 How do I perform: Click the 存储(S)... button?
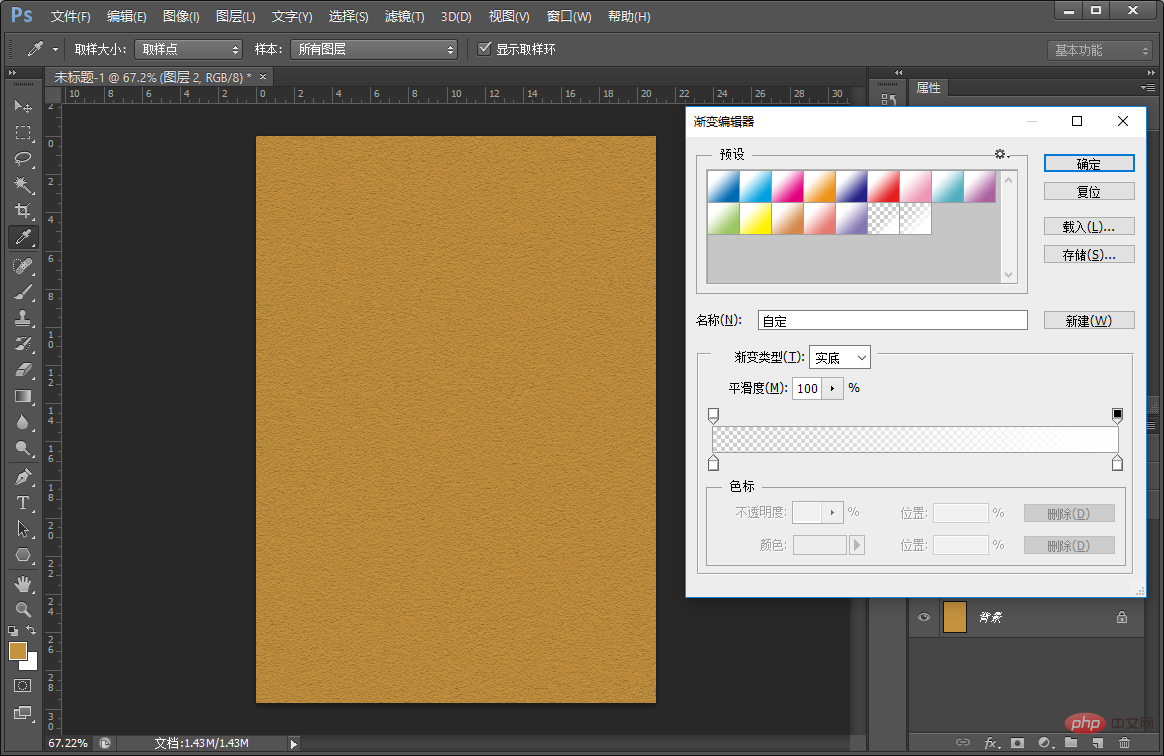pyautogui.click(x=1089, y=255)
